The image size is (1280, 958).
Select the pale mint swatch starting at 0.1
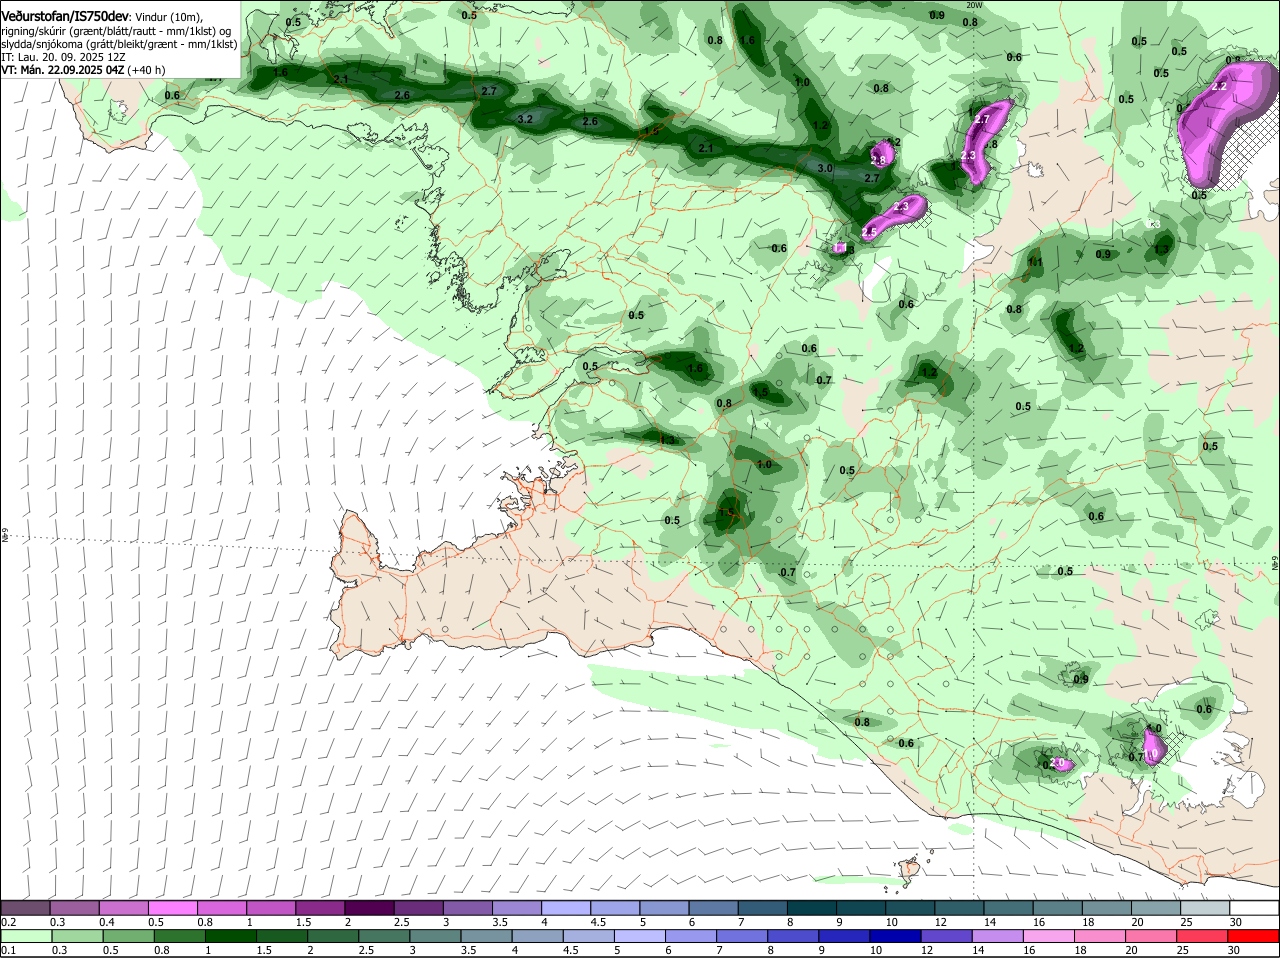tap(26, 936)
